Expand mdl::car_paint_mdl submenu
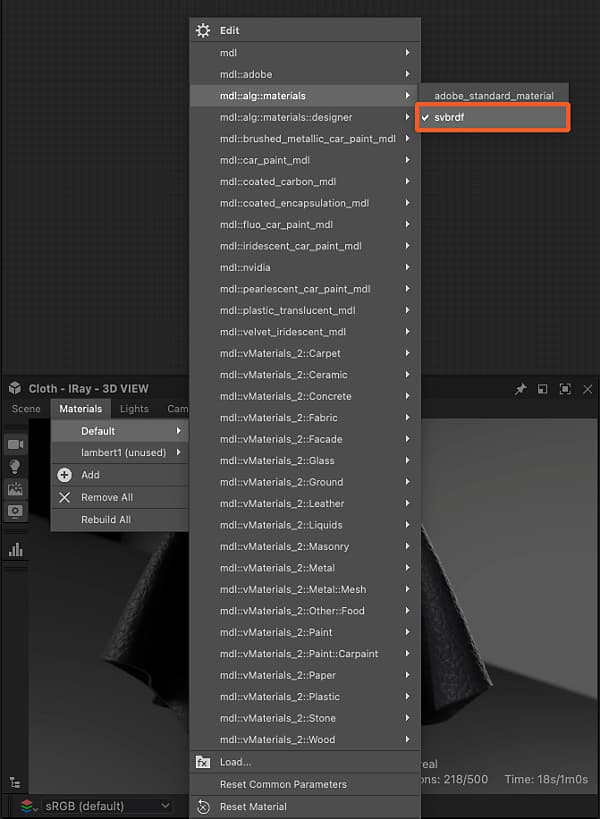Viewport: 600px width, 819px height. pyautogui.click(x=305, y=160)
